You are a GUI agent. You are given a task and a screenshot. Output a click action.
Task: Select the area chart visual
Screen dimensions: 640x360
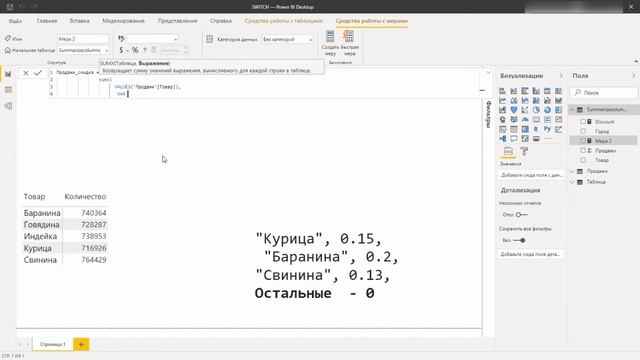513,100
